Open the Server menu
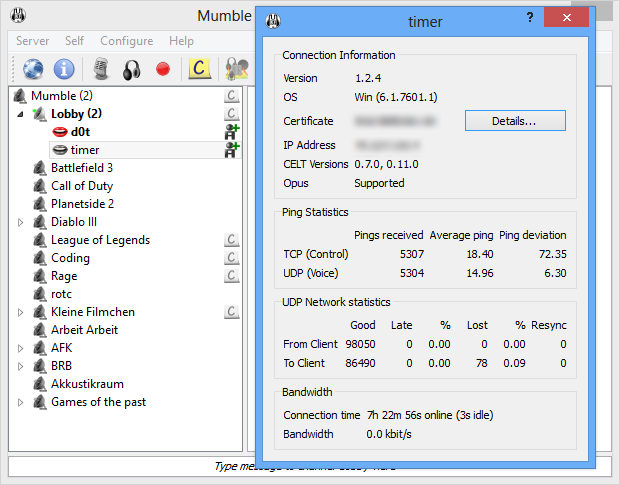 (32, 41)
